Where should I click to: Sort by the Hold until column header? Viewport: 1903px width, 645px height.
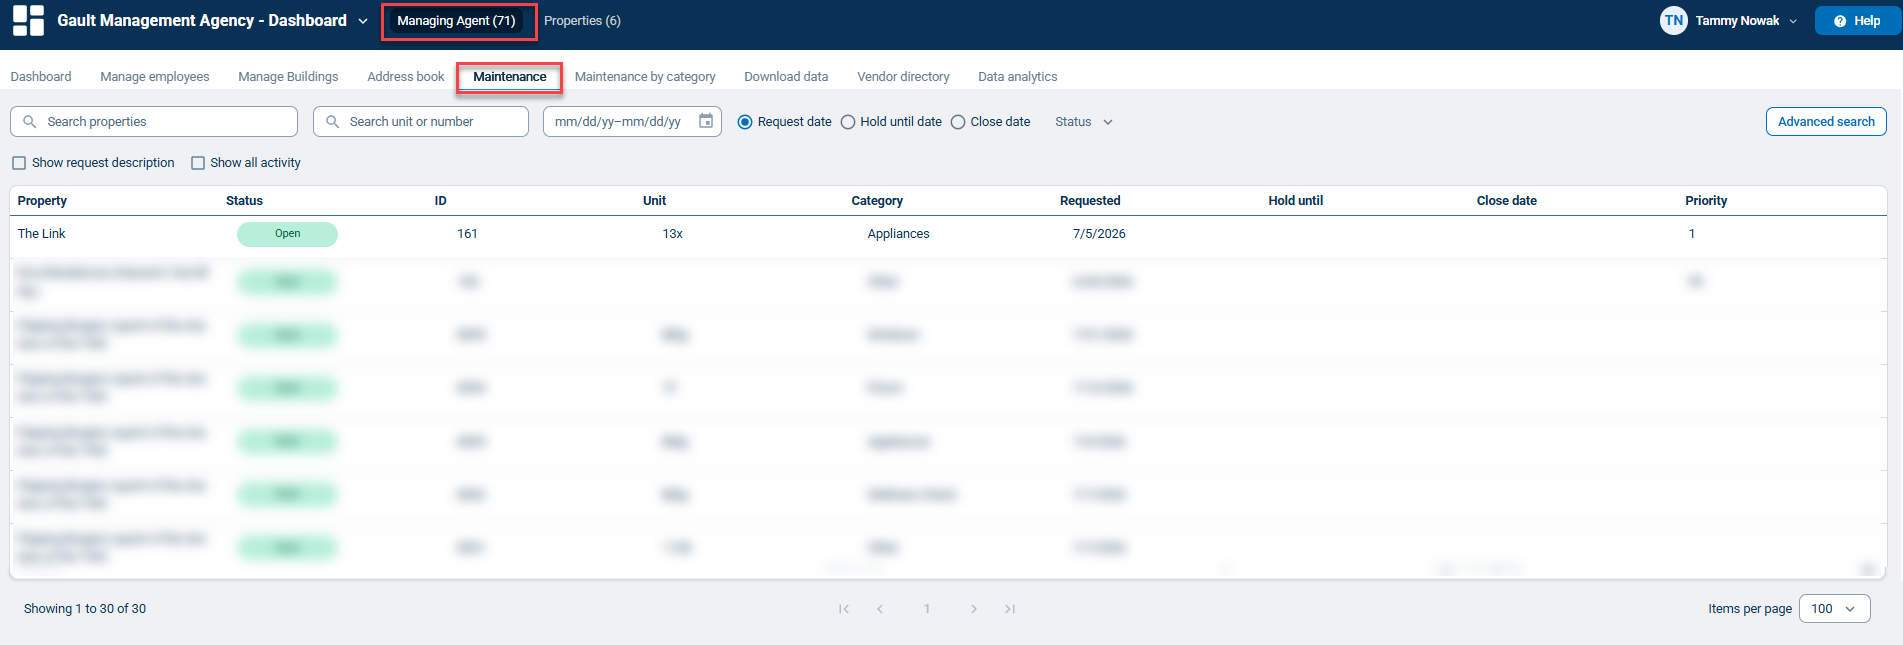click(1295, 201)
